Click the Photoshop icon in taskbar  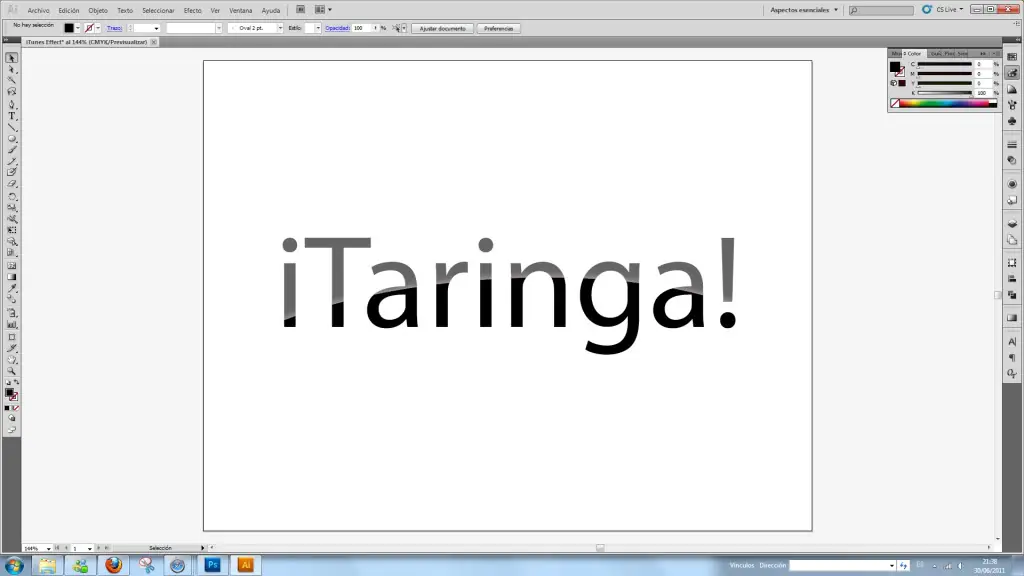212,565
